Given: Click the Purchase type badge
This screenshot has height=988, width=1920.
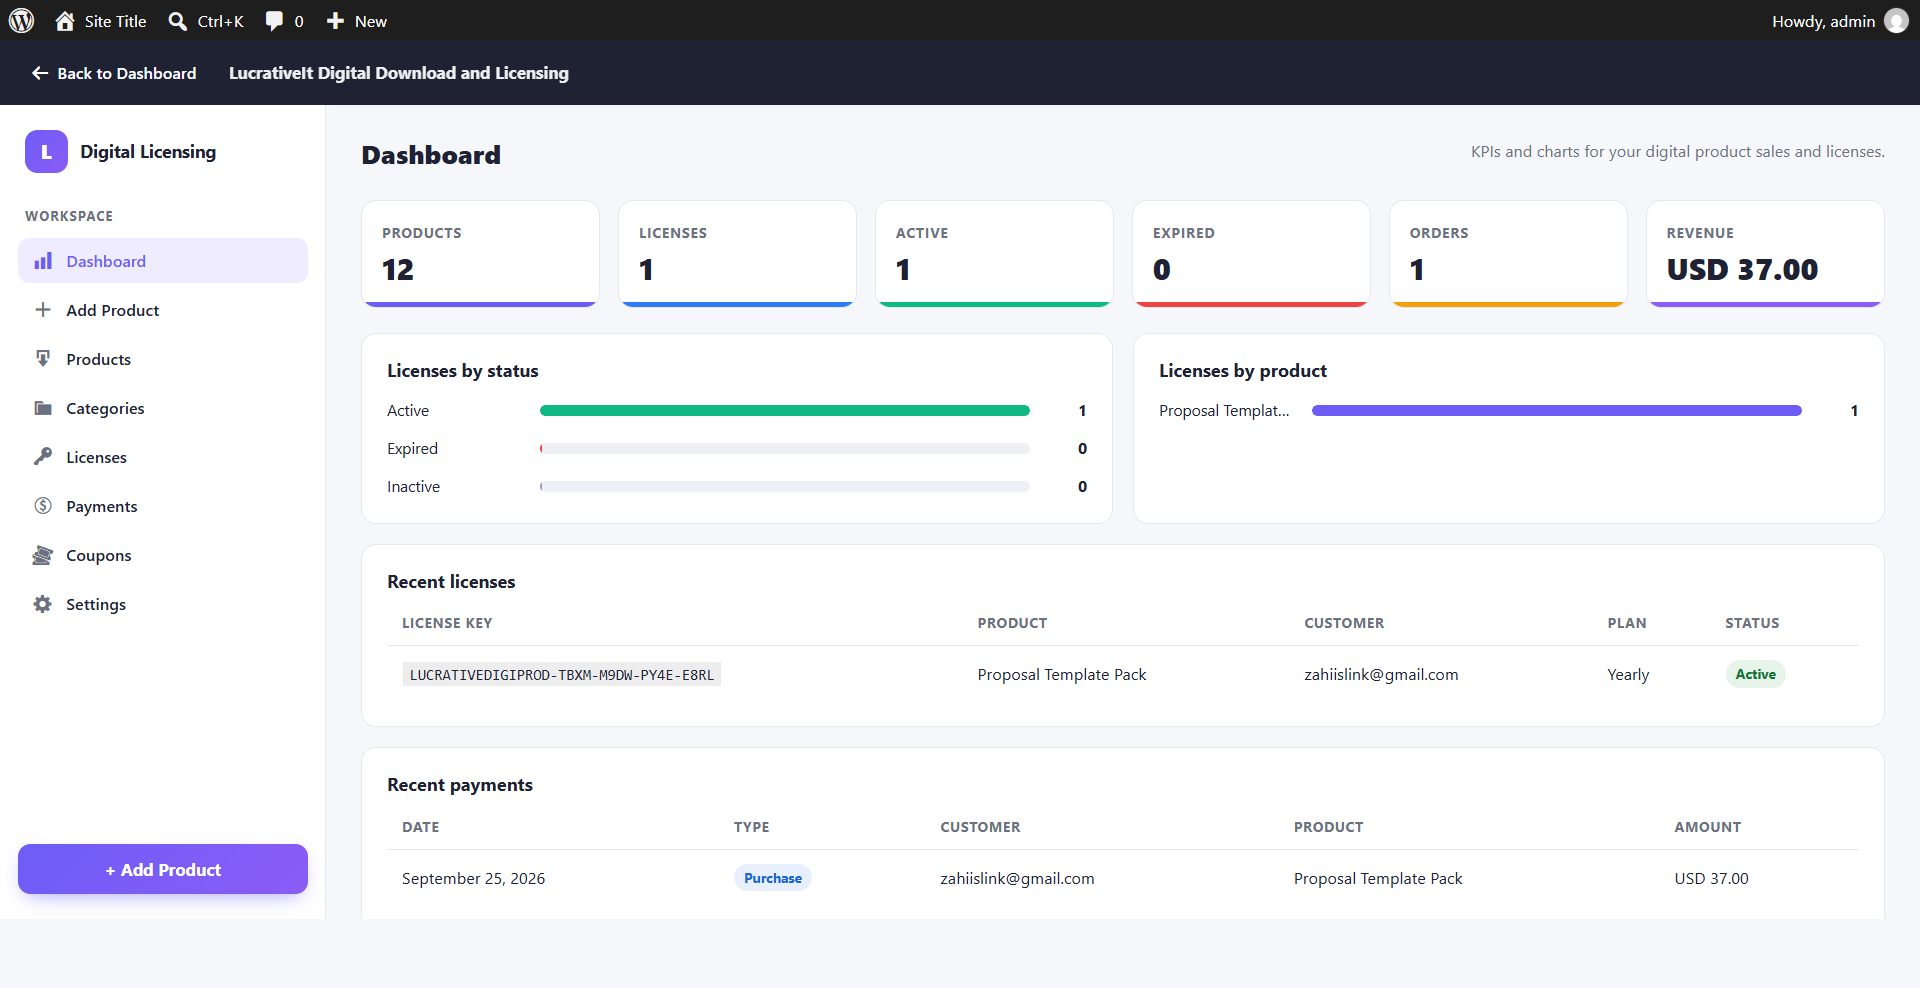Looking at the screenshot, I should coord(773,878).
